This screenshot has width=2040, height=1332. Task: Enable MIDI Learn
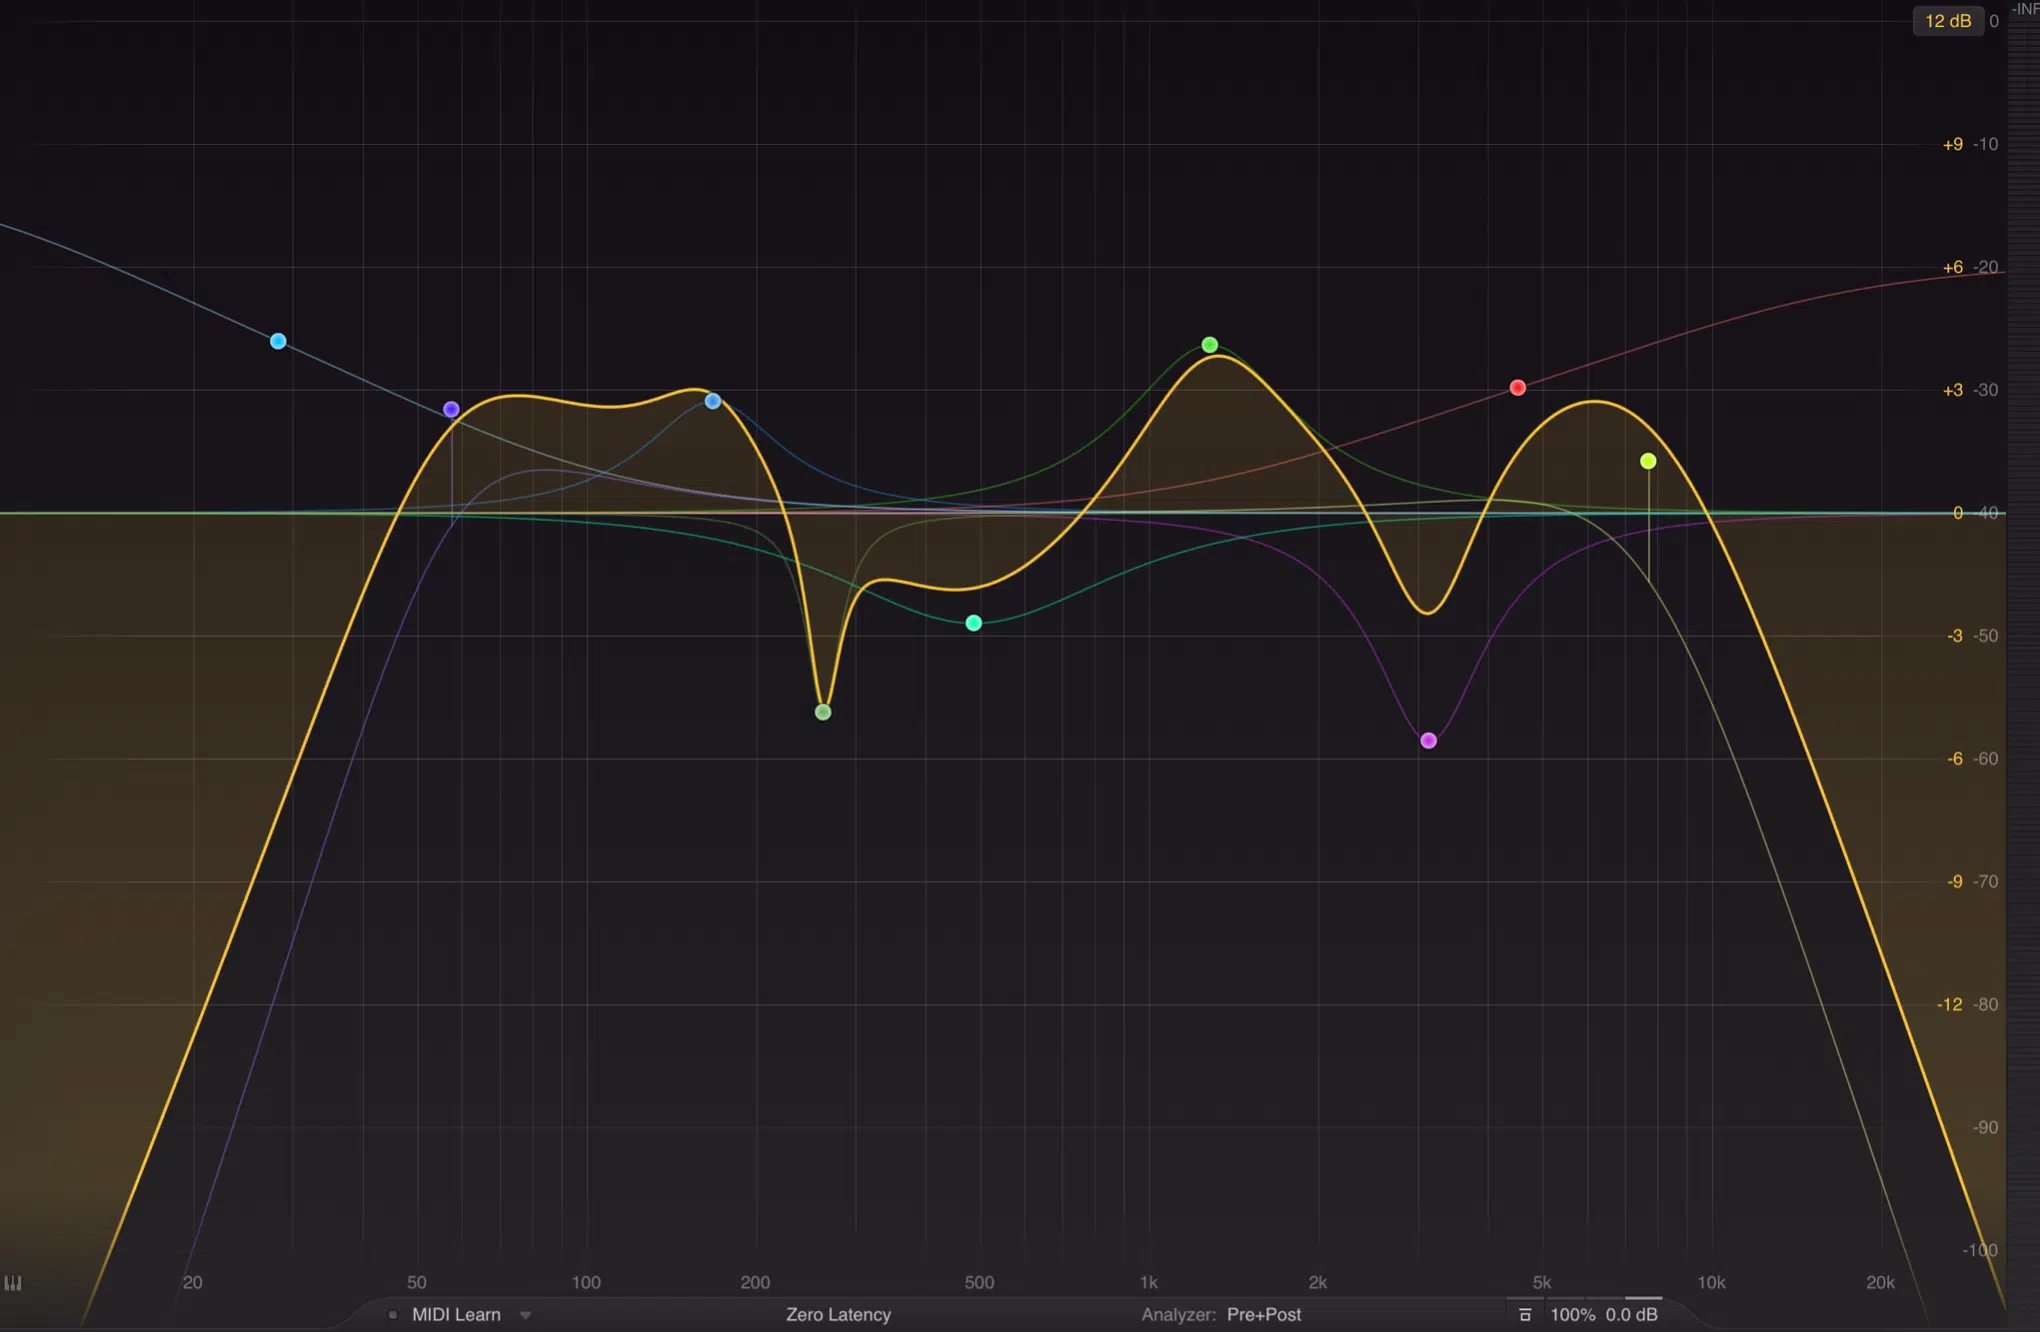(x=456, y=1315)
